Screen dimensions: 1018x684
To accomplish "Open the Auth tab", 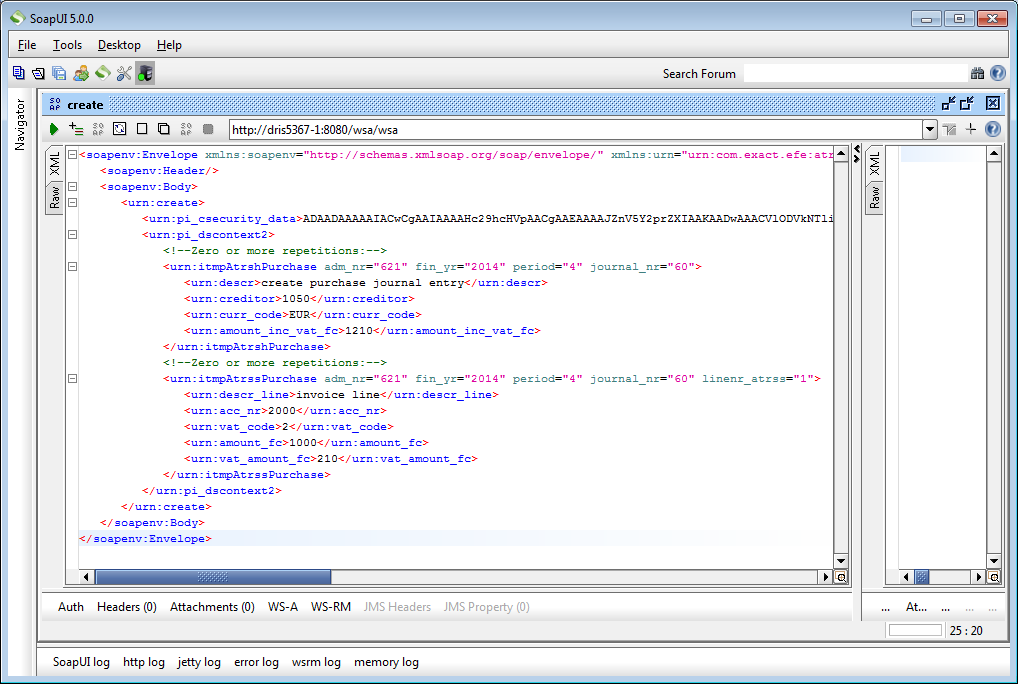I will (71, 607).
